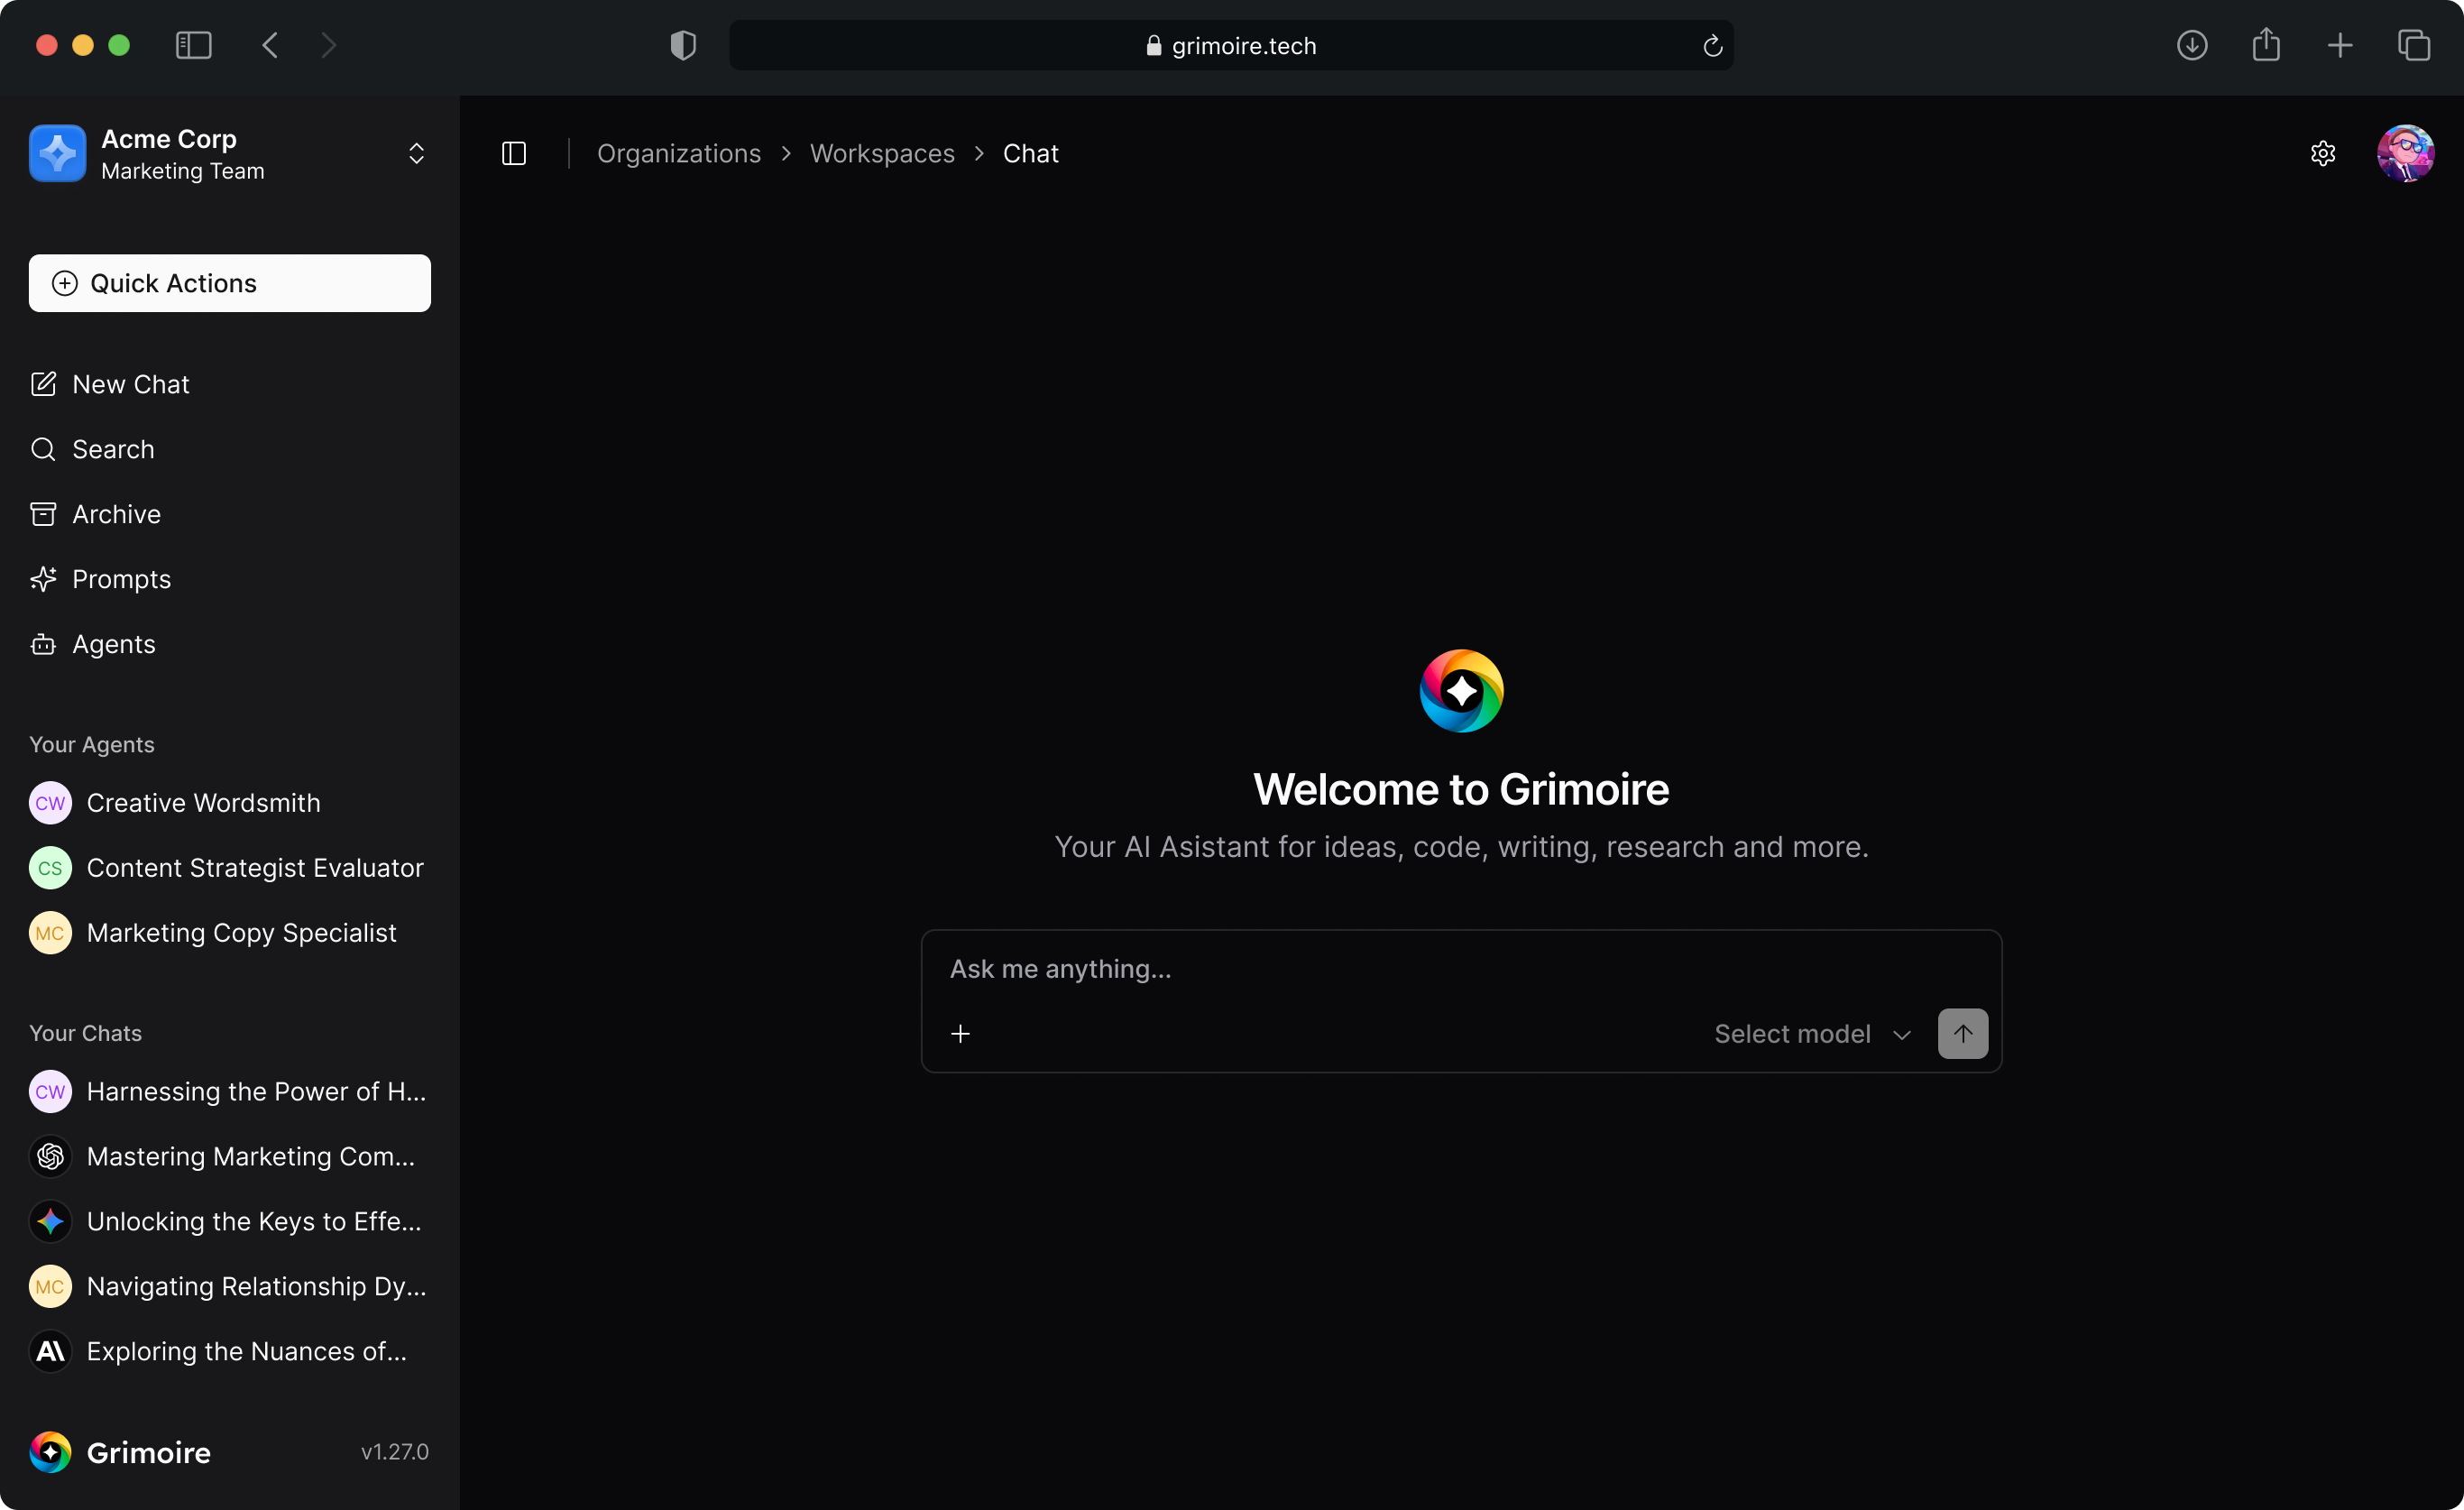Hide the browser sidebar panel

193,45
